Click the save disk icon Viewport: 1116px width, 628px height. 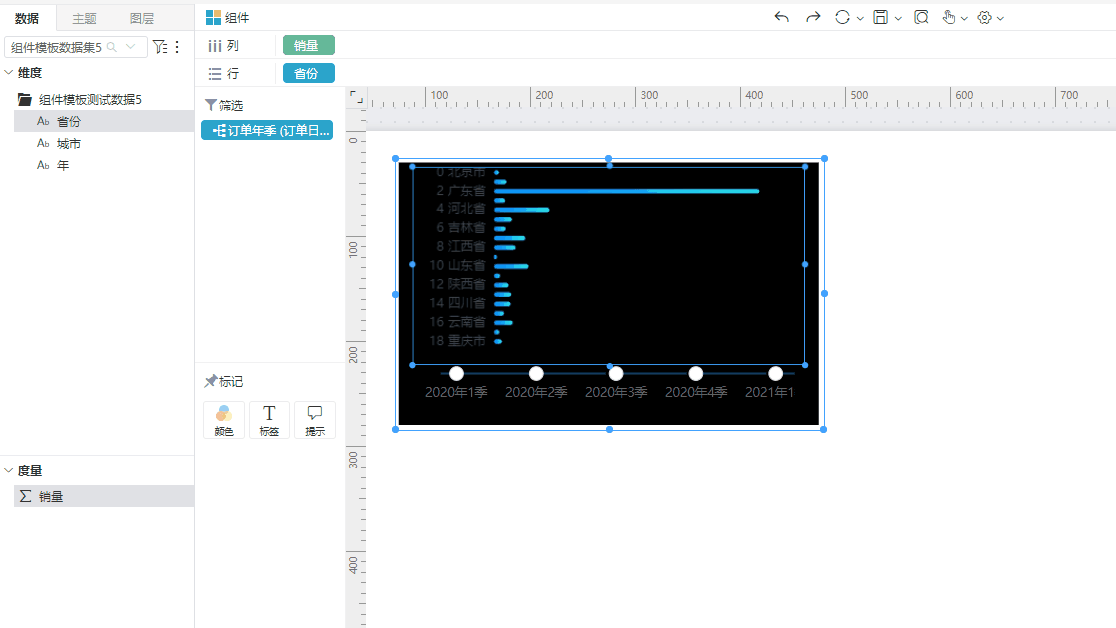(880, 17)
